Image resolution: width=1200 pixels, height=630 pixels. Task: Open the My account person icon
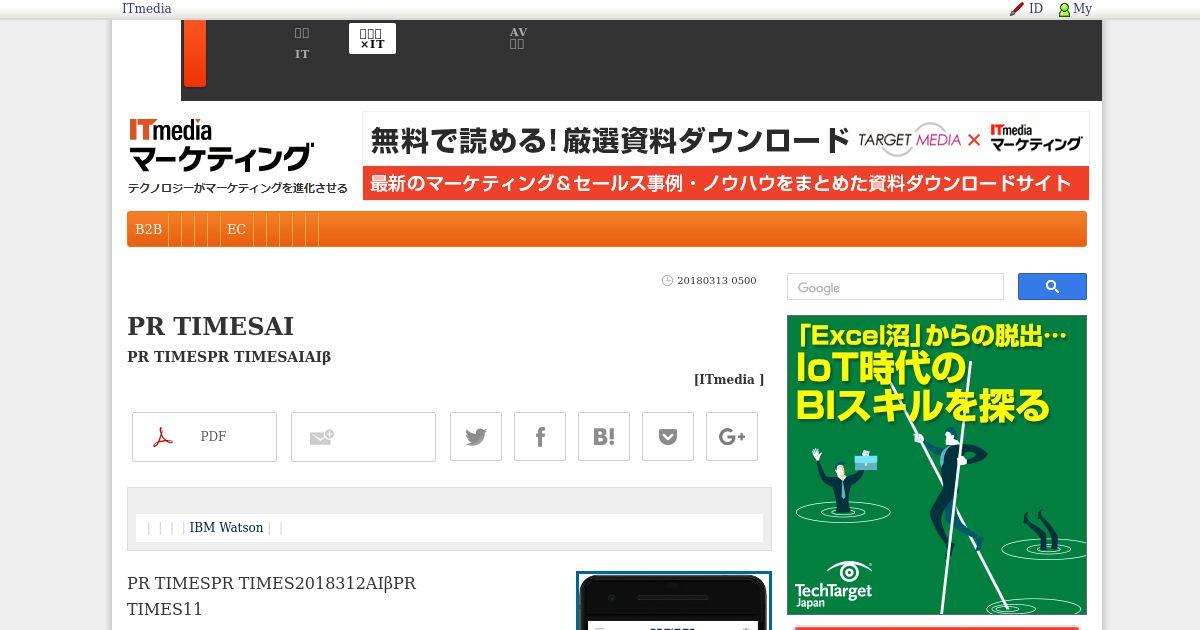[x=1075, y=9]
